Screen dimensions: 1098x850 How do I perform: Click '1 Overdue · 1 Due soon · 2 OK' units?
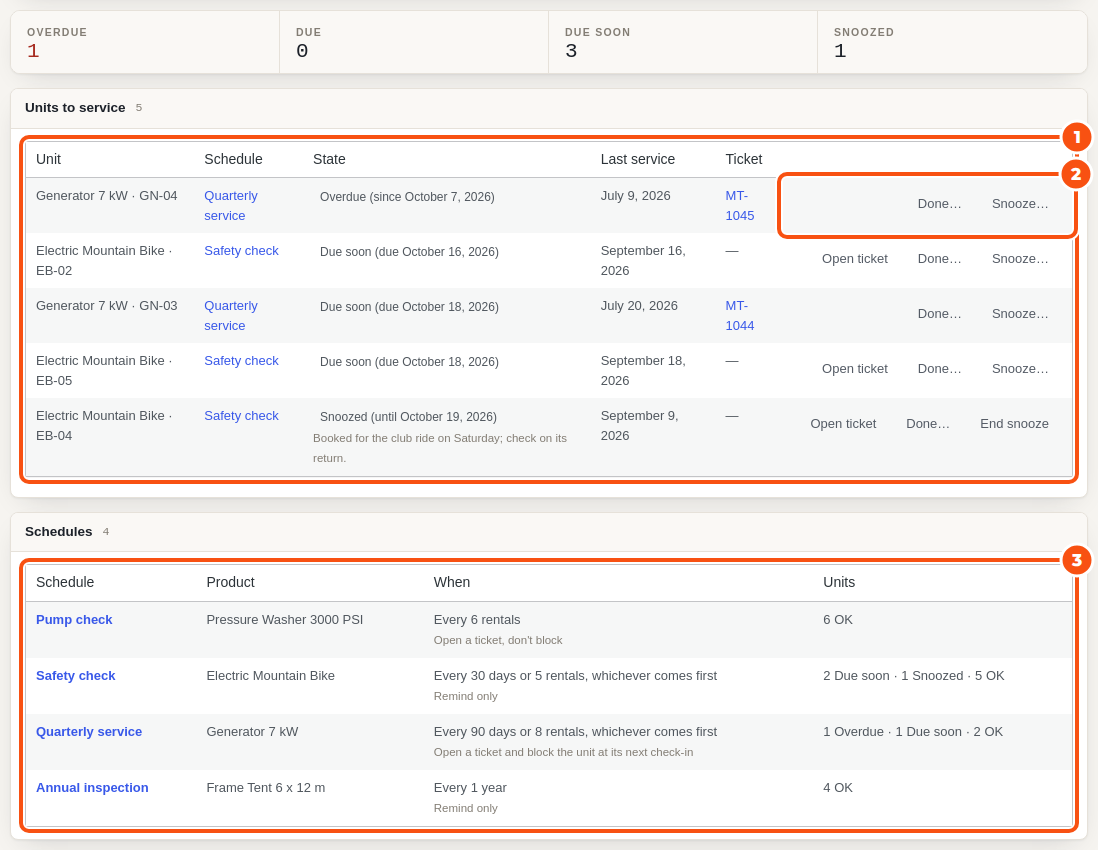(x=912, y=732)
